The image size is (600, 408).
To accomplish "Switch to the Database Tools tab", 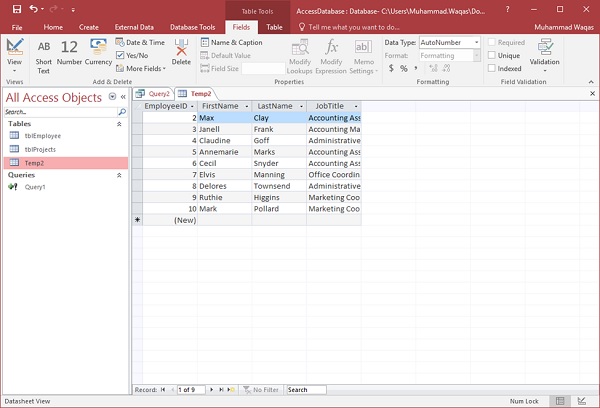I will (x=191, y=27).
